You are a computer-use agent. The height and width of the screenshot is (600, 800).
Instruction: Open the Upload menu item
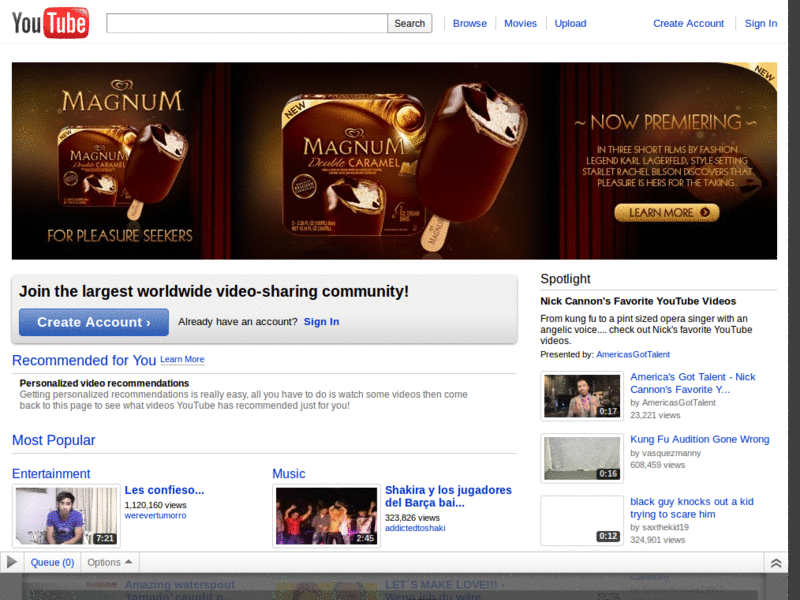[x=570, y=23]
